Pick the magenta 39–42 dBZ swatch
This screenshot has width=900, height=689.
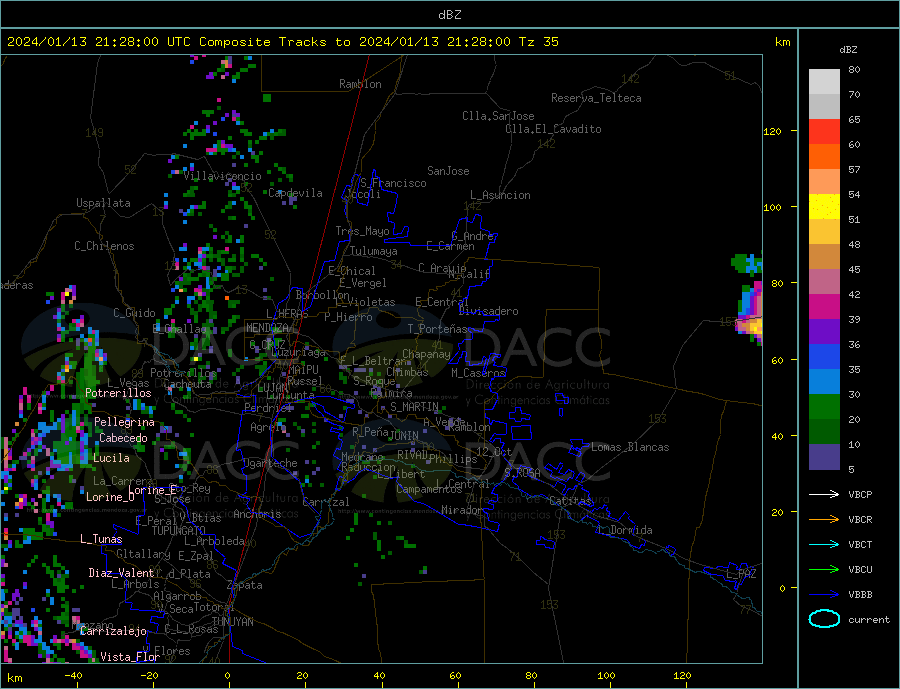pyautogui.click(x=824, y=307)
